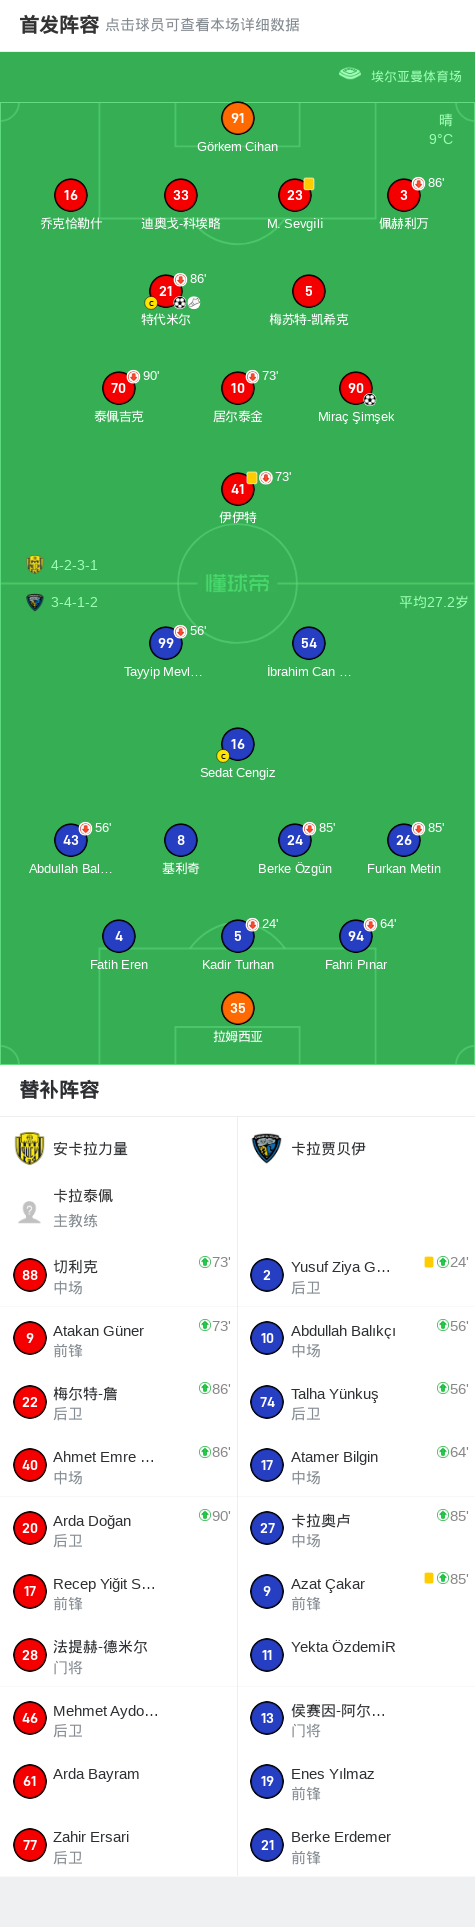The image size is (475, 1927).
Task: Open substitute Zahir Ersari number 77
Action: coord(30,1845)
